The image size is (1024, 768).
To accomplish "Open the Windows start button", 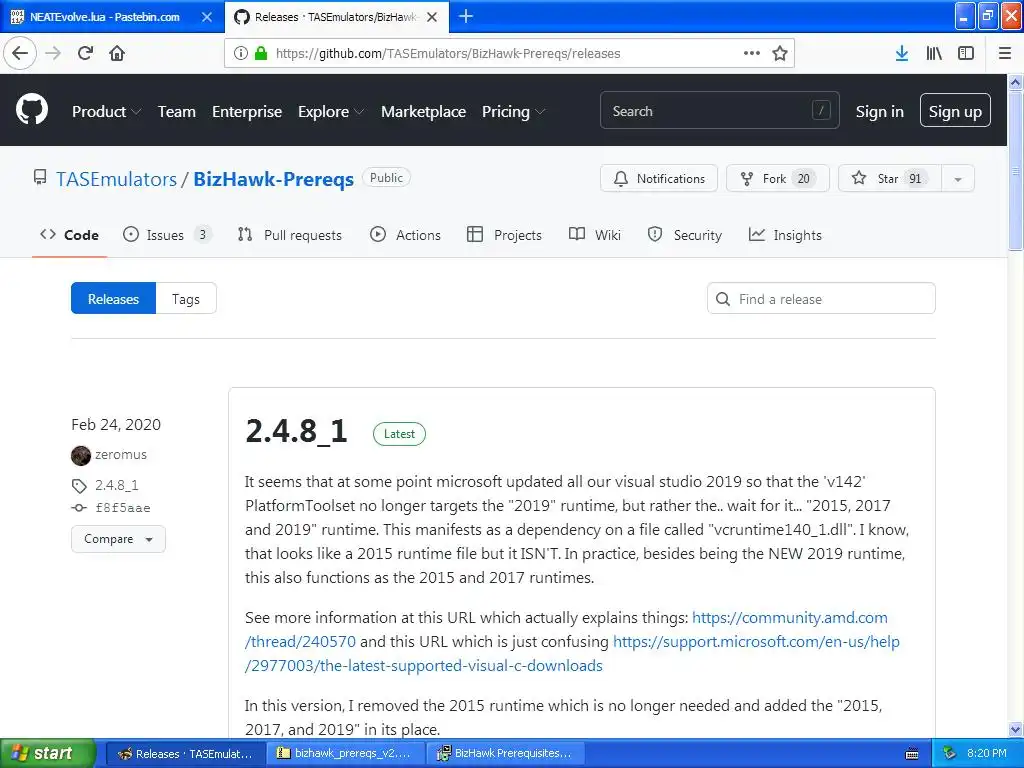I will [x=48, y=753].
